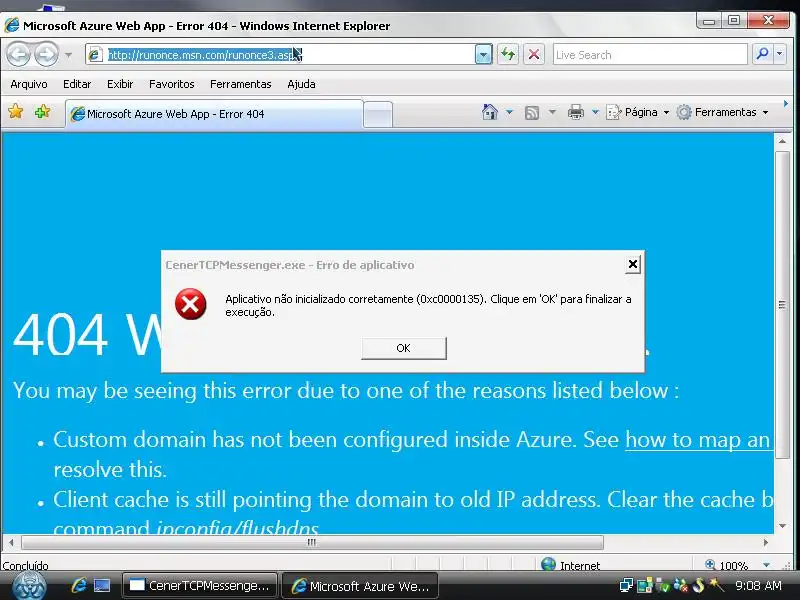Click the Back navigation arrow
Image resolution: width=800 pixels, height=600 pixels.
[x=19, y=54]
